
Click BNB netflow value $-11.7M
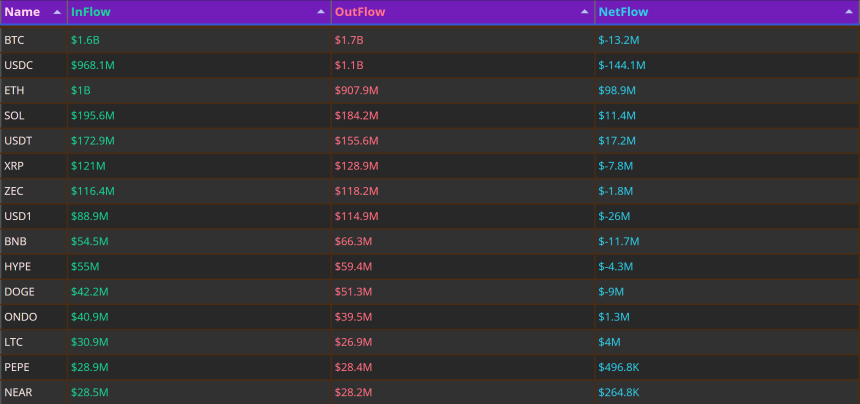pyautogui.click(x=619, y=242)
